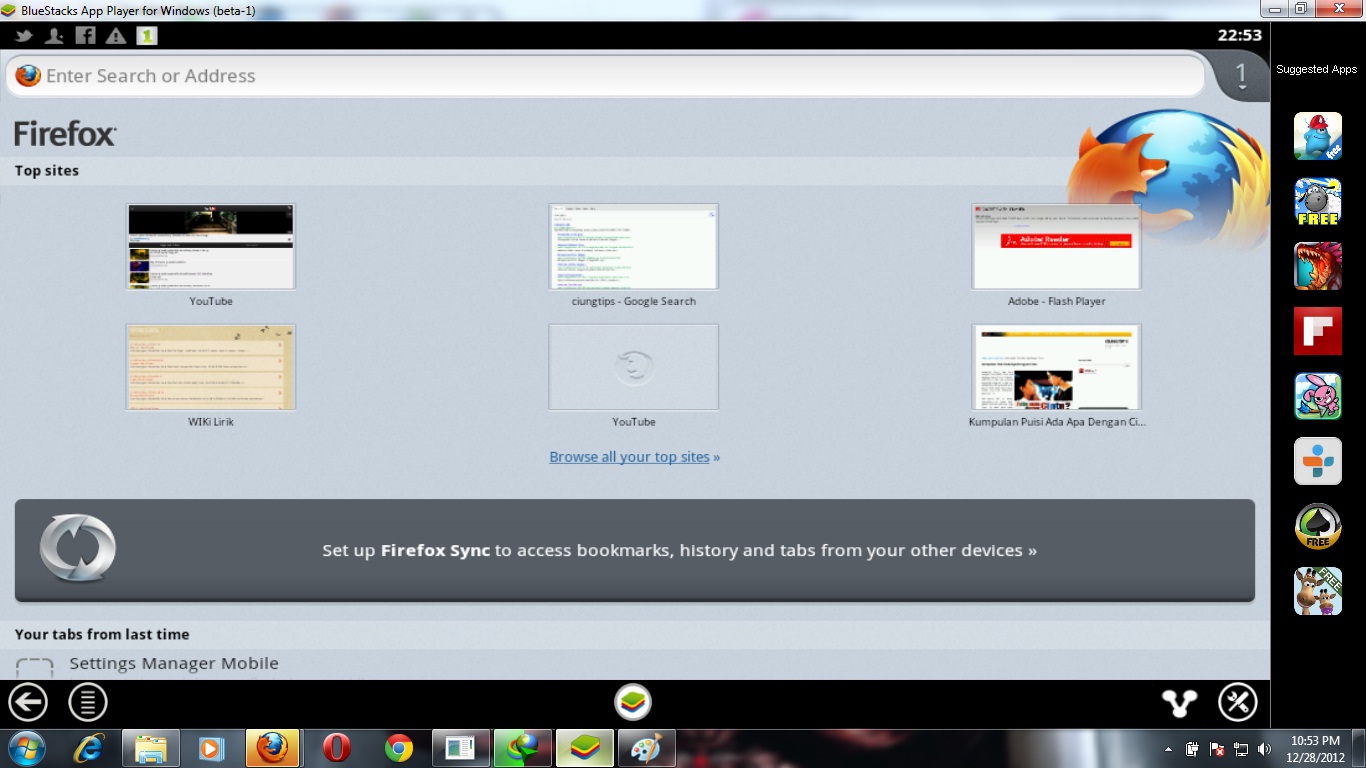
Task: Open the sheep FREE suggested app
Action: [x=1318, y=201]
